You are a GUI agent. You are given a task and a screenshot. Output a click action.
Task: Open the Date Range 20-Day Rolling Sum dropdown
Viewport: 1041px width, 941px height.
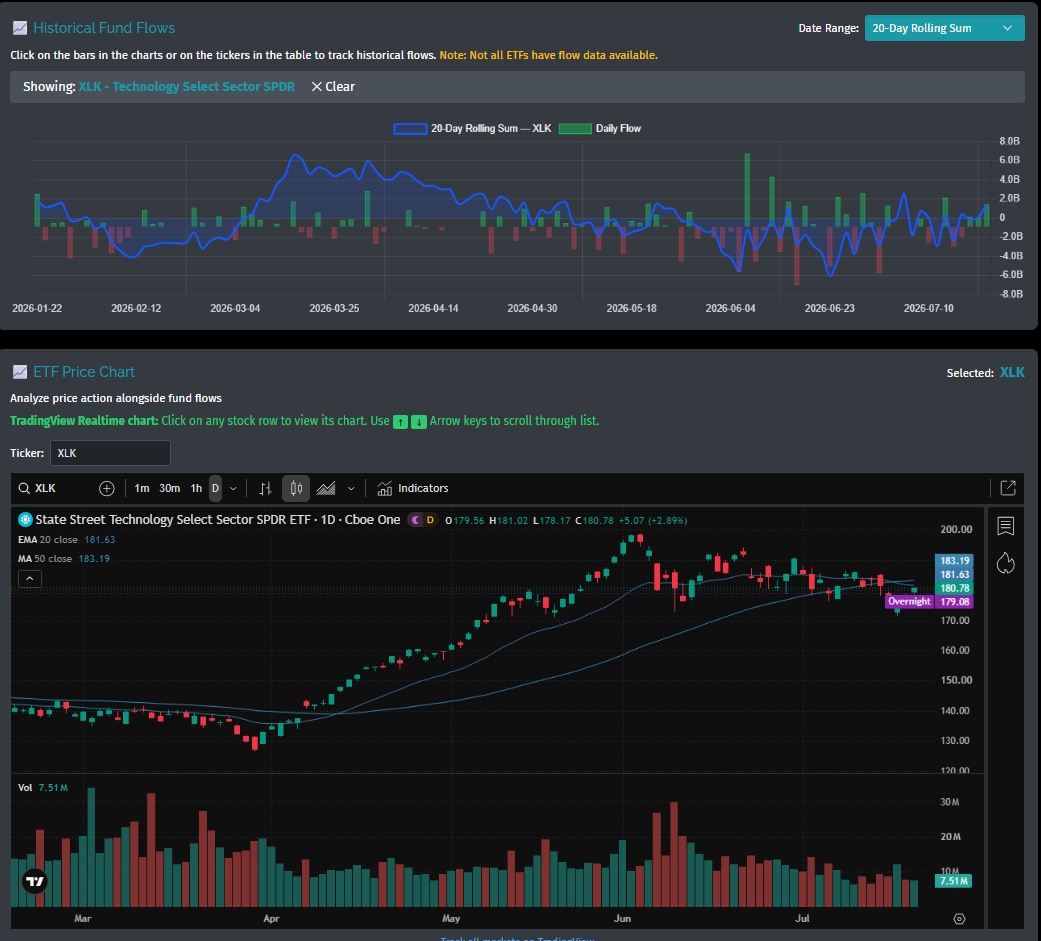[944, 28]
